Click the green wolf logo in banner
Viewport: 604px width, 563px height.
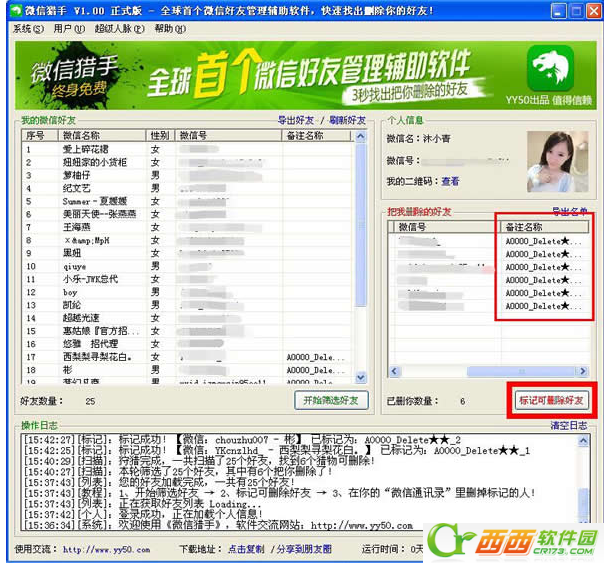click(550, 68)
